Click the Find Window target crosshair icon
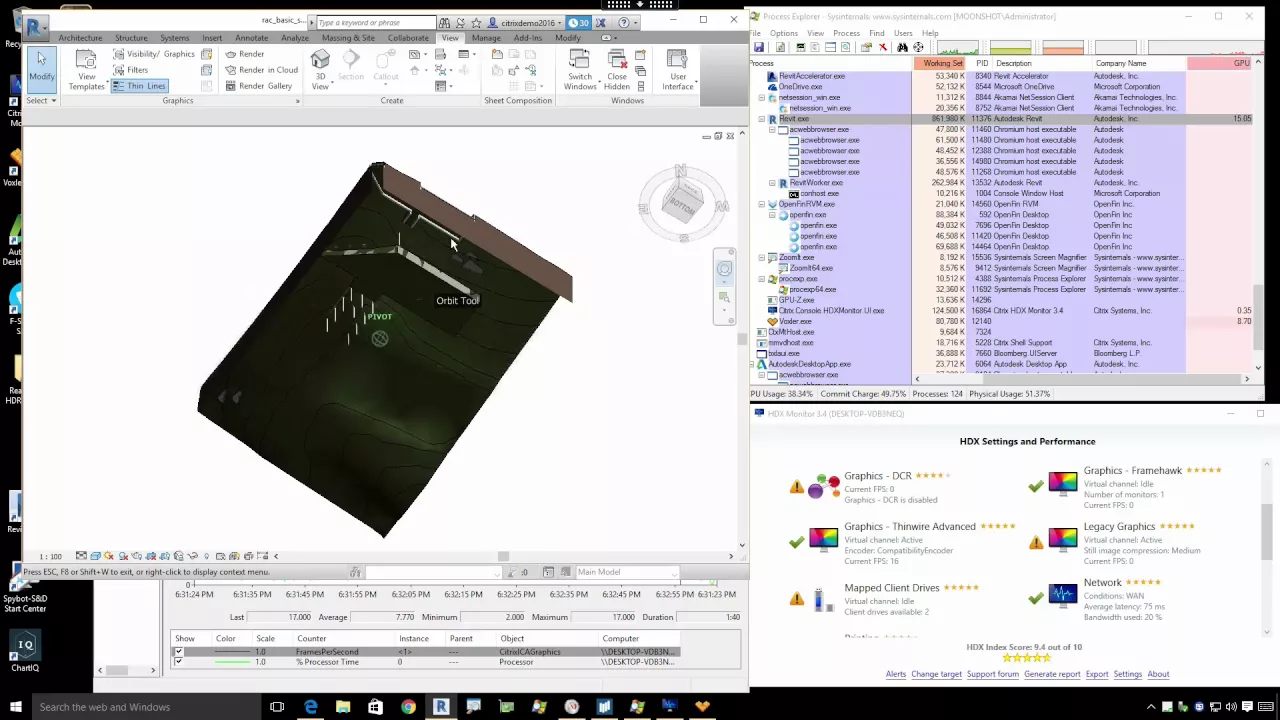This screenshot has height=720, width=1280. 918,47
